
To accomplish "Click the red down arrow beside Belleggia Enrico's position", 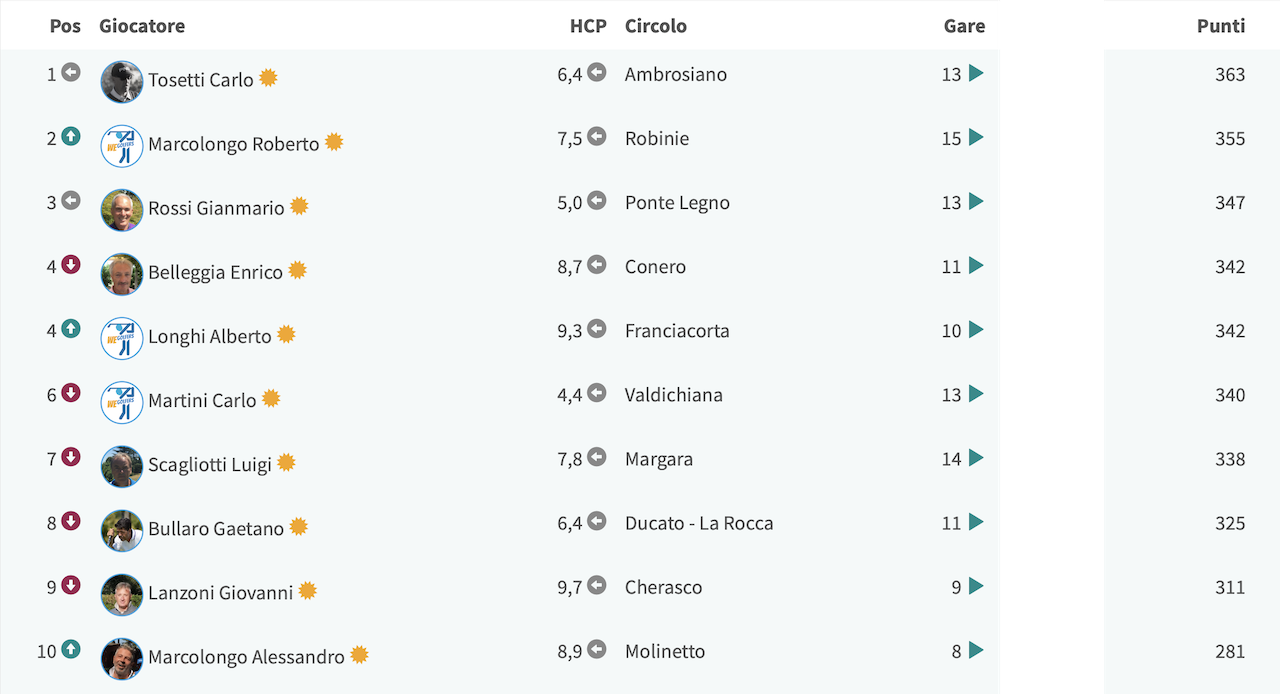I will click(x=71, y=265).
